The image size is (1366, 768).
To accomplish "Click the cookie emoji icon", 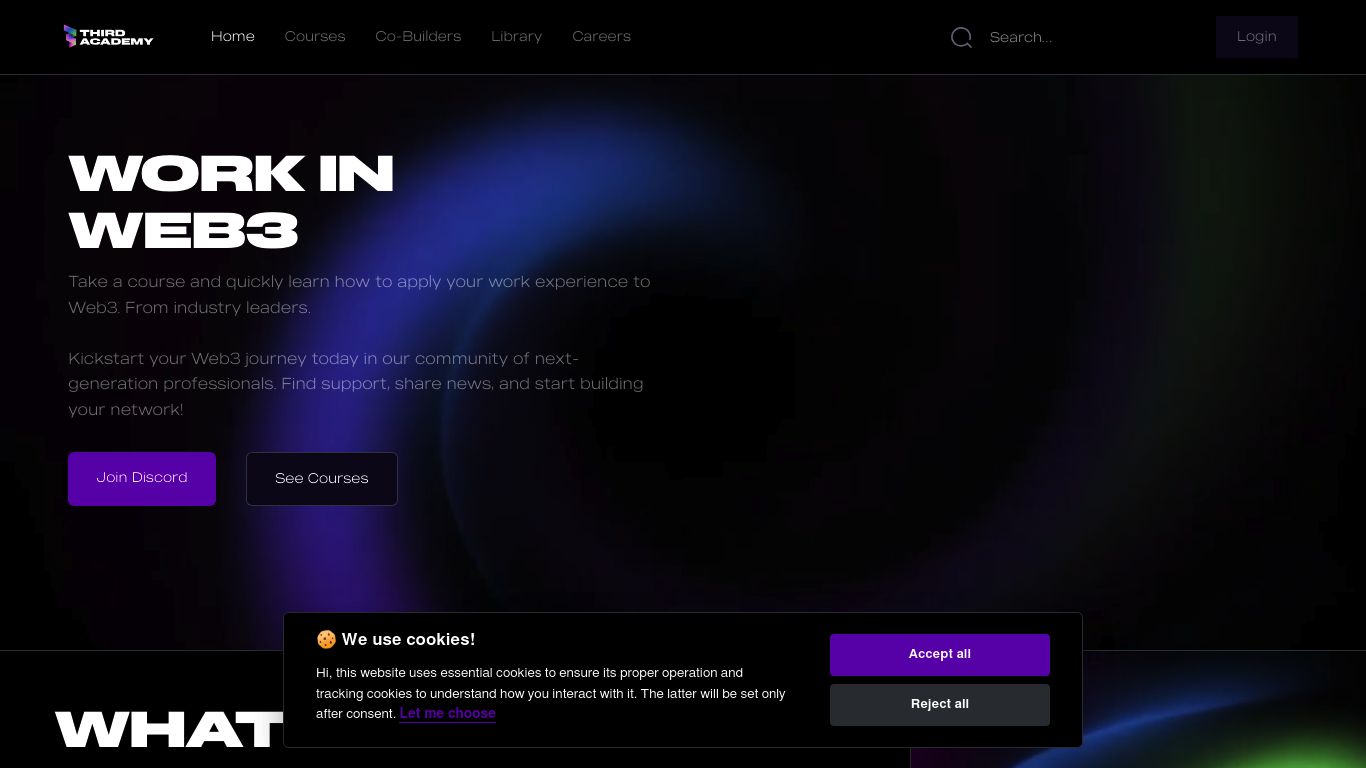I will (x=326, y=640).
